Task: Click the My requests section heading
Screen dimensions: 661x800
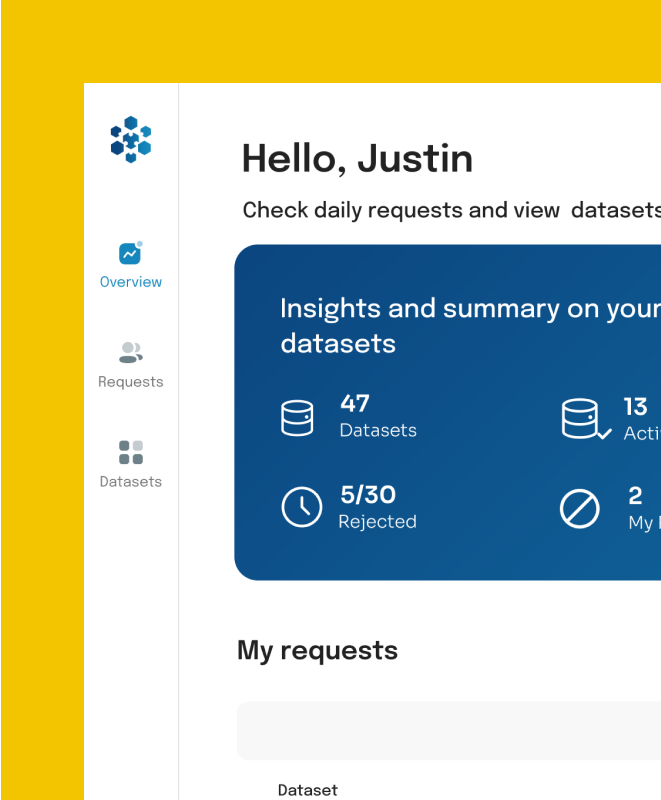Action: pos(317,650)
